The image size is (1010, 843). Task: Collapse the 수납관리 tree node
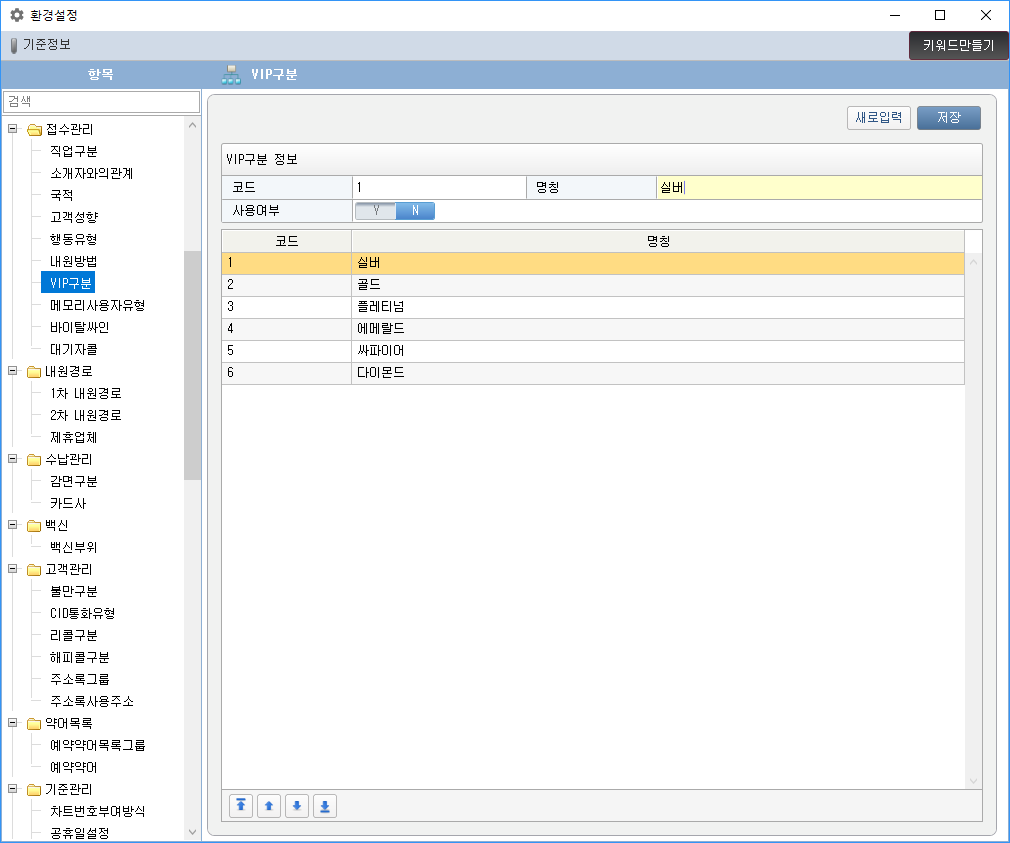click(x=13, y=459)
